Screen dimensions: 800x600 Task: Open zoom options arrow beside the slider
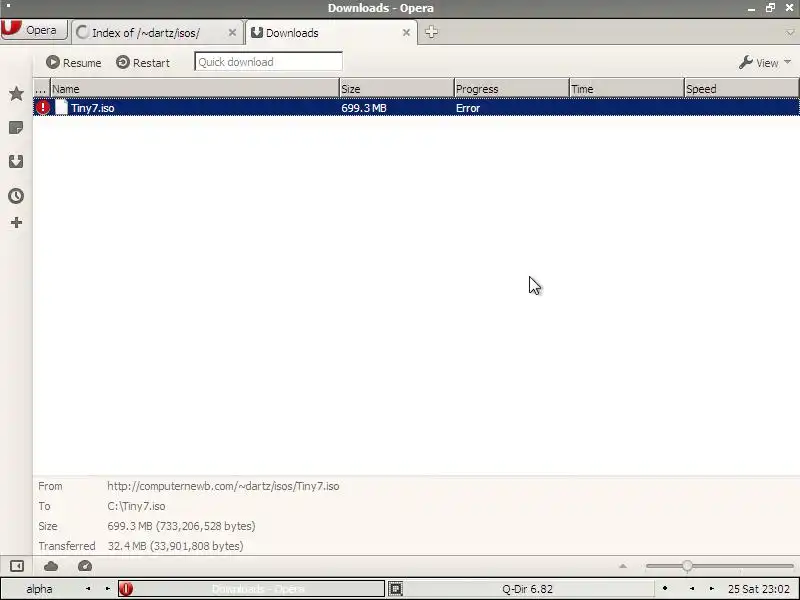point(623,566)
